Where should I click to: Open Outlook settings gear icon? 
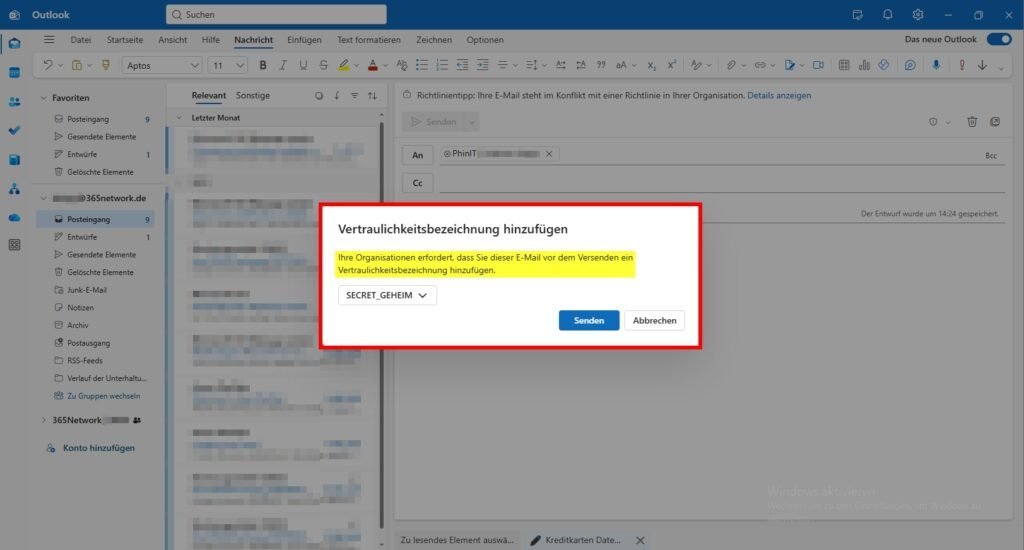click(x=918, y=15)
